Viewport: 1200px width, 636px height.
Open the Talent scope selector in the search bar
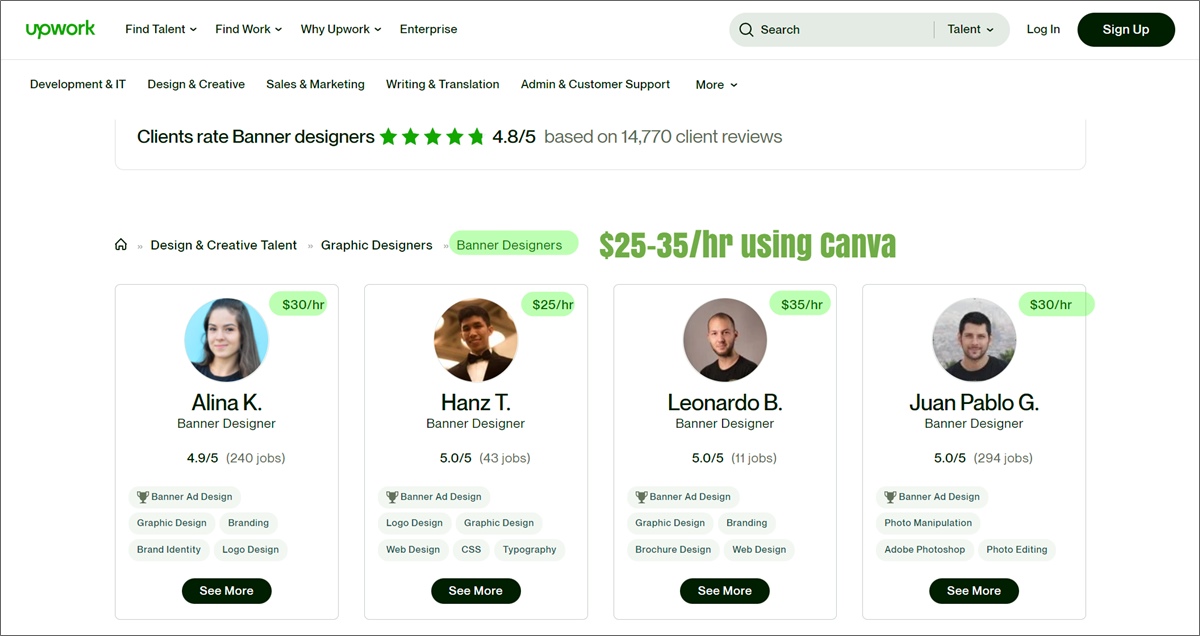point(969,29)
